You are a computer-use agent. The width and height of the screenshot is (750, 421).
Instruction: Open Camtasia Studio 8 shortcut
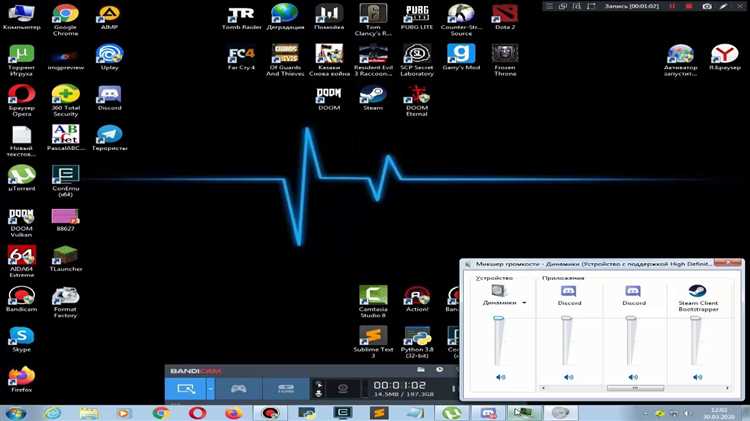[373, 302]
